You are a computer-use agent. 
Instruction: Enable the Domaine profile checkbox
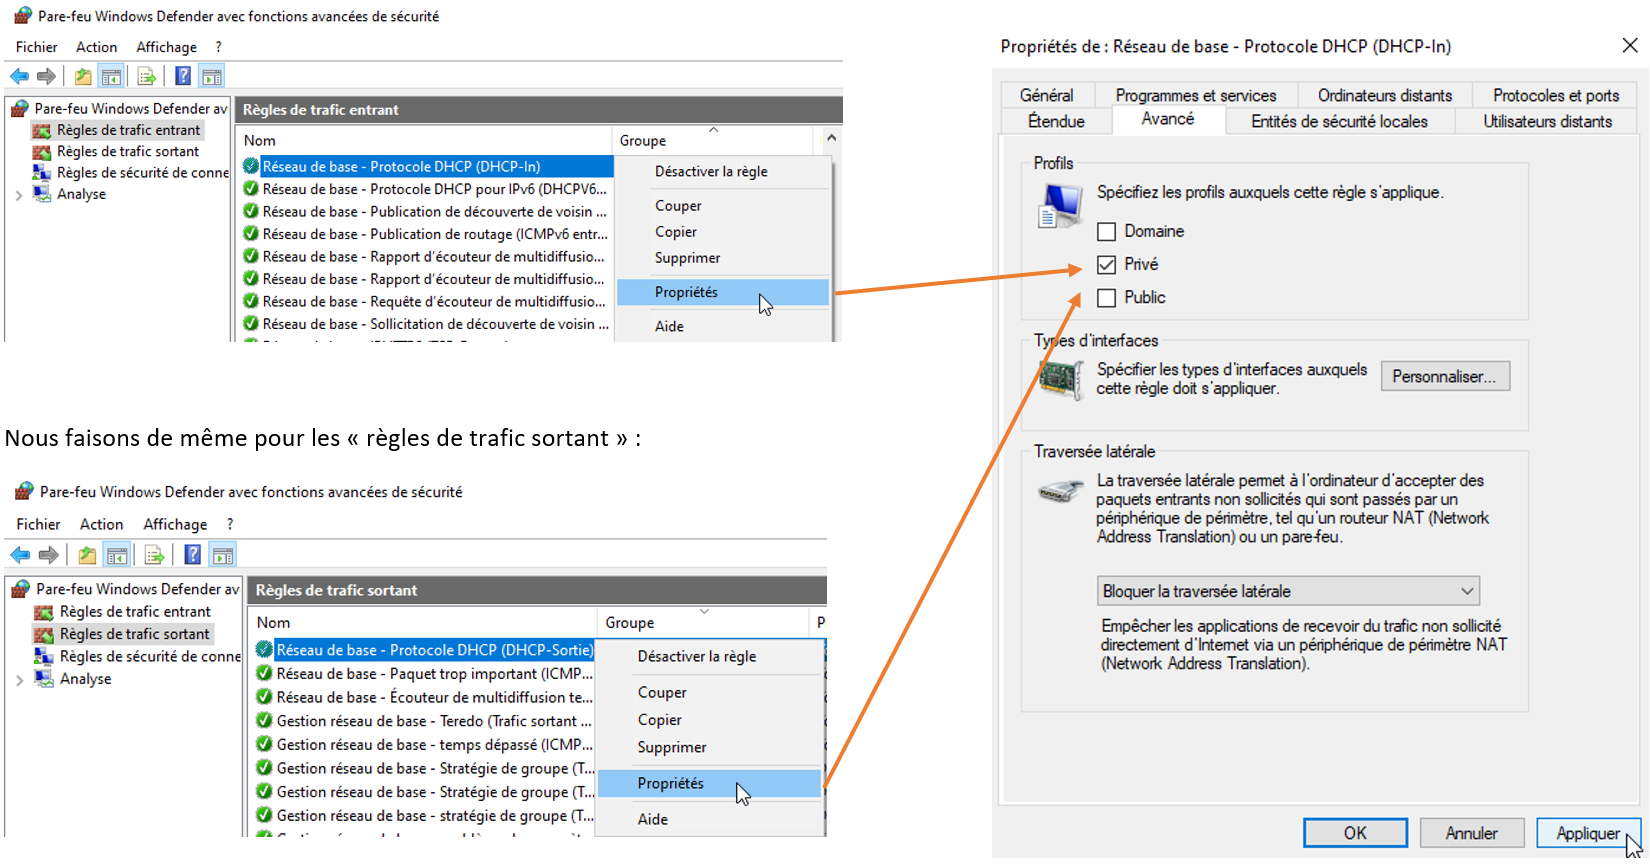coord(1106,232)
